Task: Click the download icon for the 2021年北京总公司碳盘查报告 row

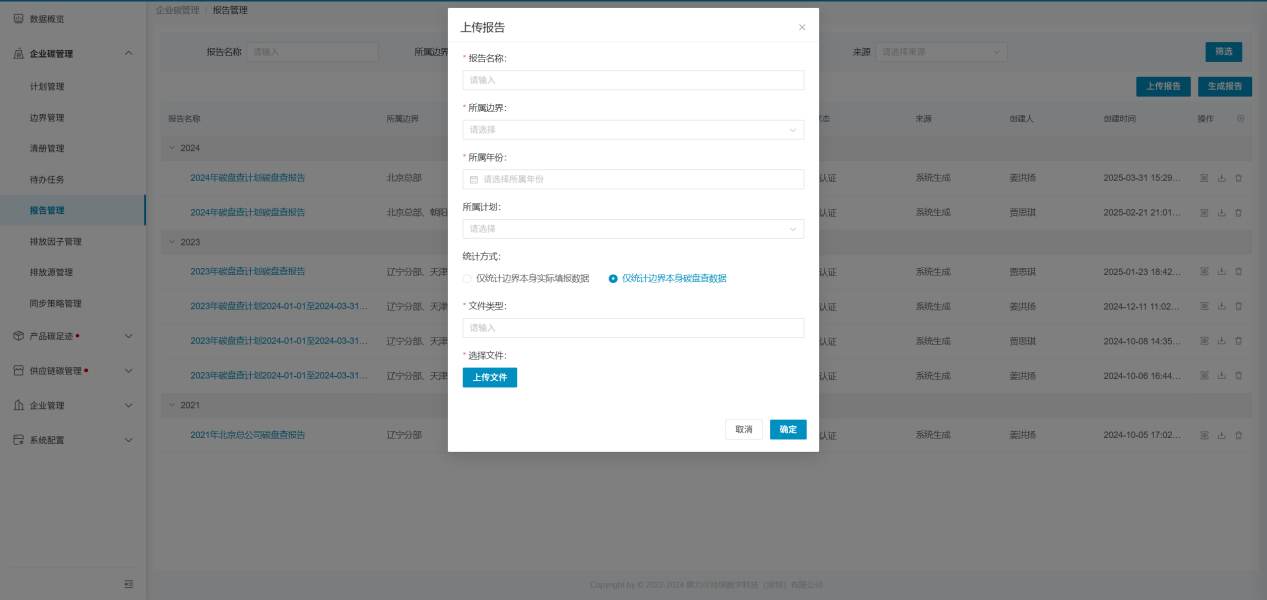Action: click(x=1221, y=435)
